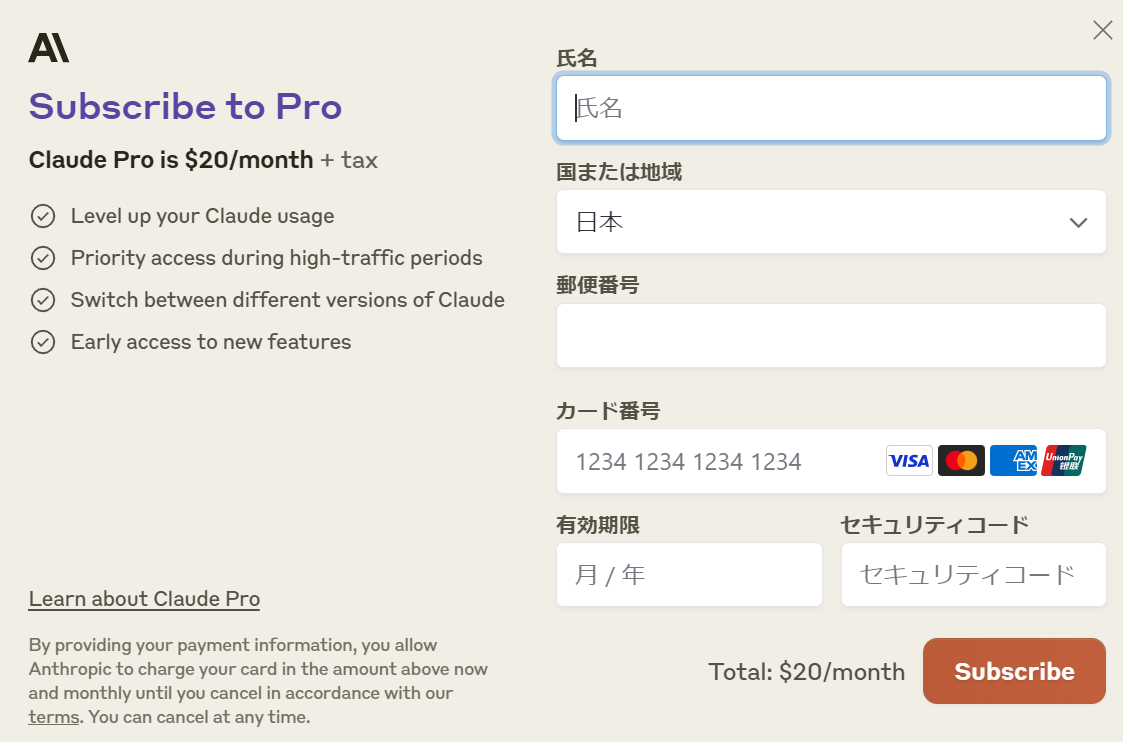Screen dimensions: 1123x742
Task: Click checkmark beside Priority access feature
Action: coord(43,258)
